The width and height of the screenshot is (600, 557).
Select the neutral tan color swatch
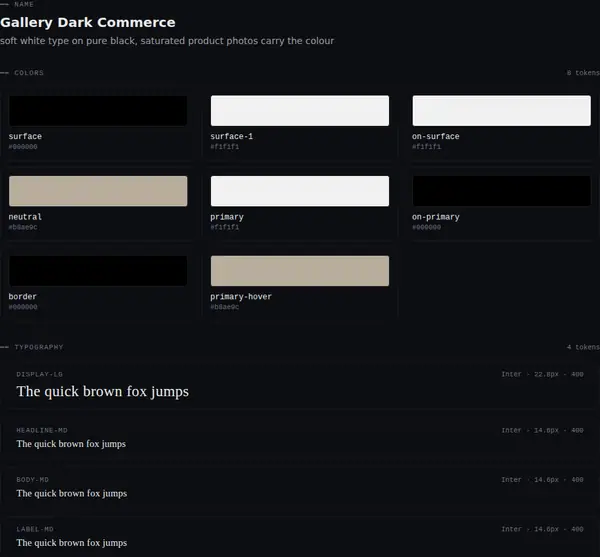(98, 191)
